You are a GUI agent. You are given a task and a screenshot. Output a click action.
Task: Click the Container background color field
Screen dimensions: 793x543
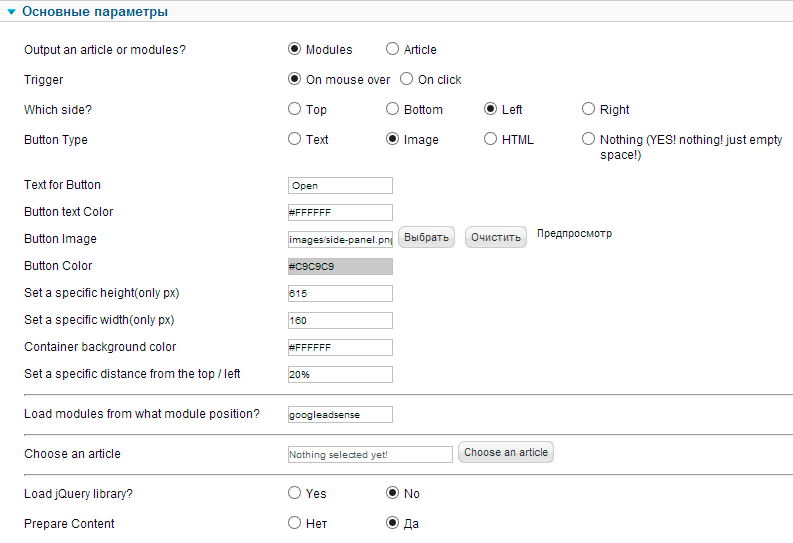[x=340, y=347]
